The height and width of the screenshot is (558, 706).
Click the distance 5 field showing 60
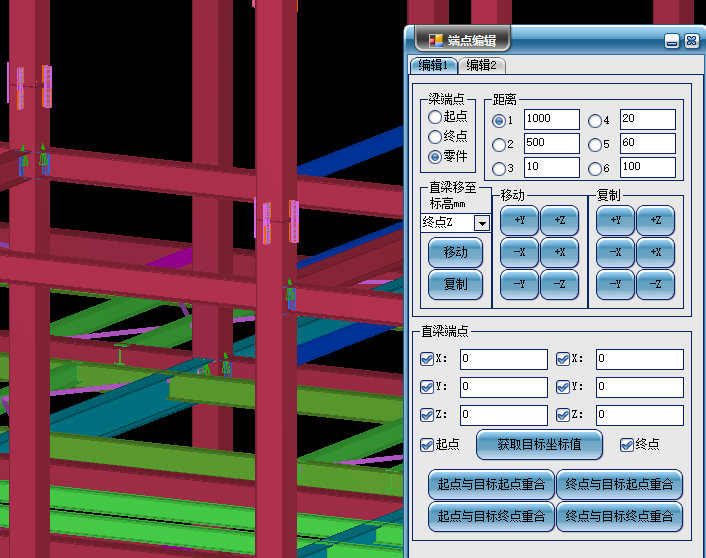[647, 143]
